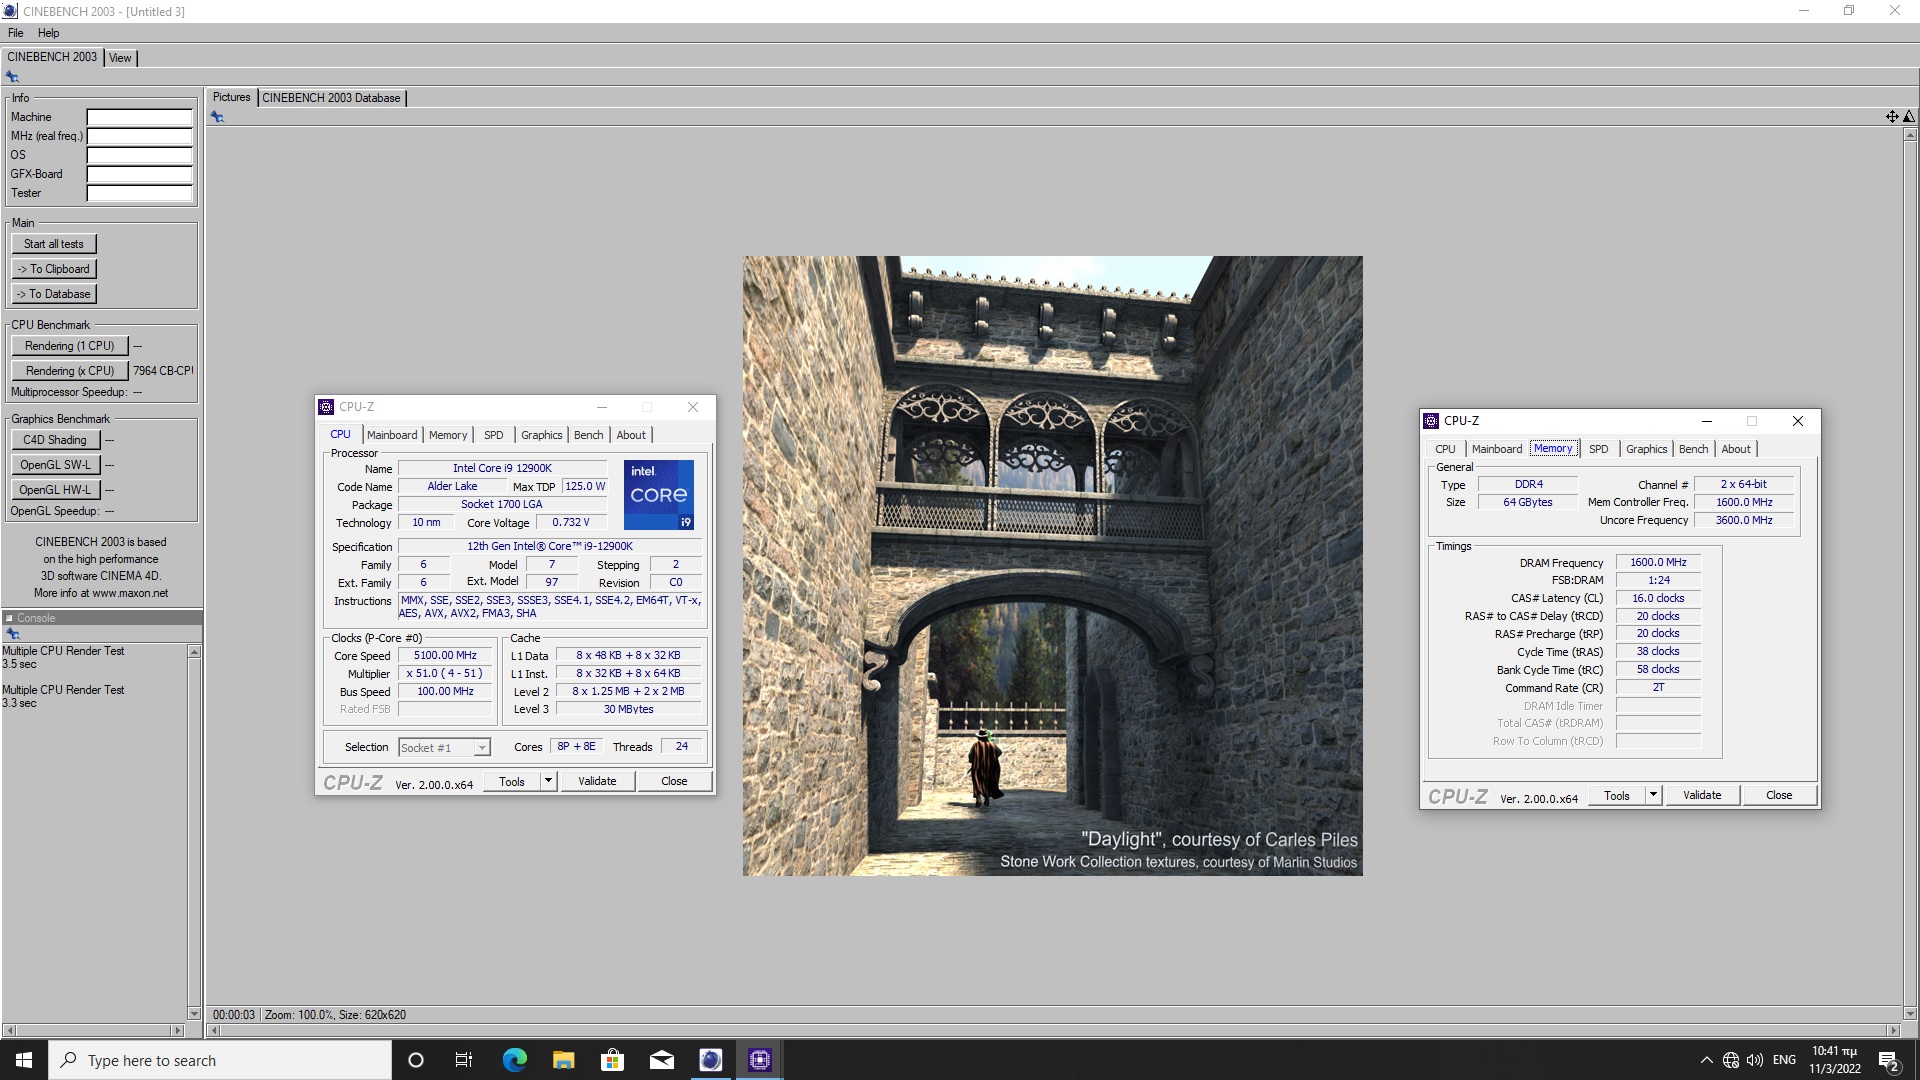Switch to CPU-Z taskbar icon
The image size is (1920, 1080).
tap(760, 1060)
